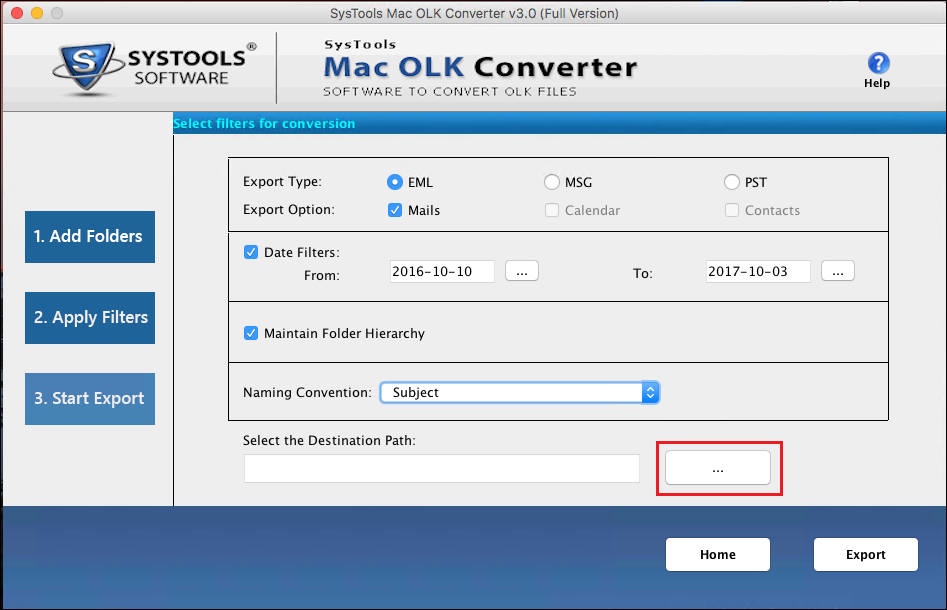This screenshot has height=610, width=947.
Task: Toggle the Mails export option
Action: [394, 210]
